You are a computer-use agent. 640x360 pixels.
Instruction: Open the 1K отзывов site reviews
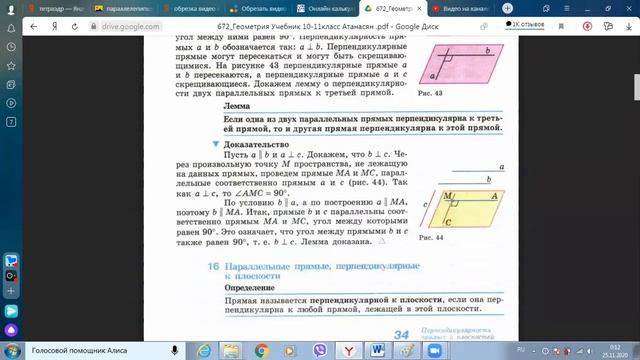pyautogui.click(x=524, y=25)
